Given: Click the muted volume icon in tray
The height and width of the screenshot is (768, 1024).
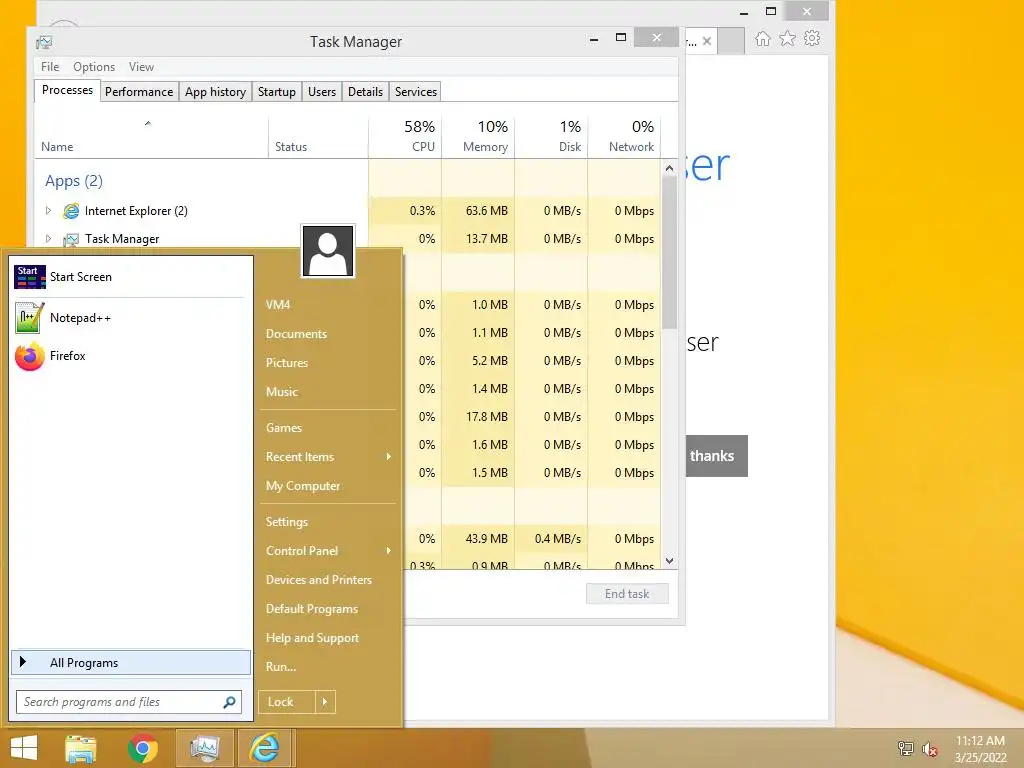Looking at the screenshot, I should [x=930, y=749].
